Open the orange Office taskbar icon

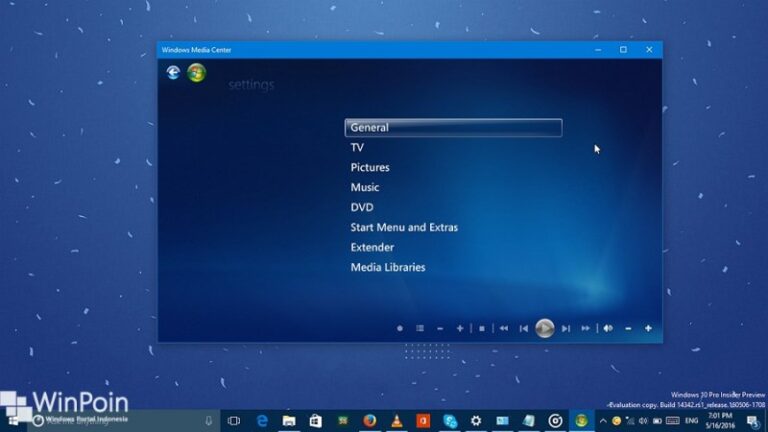click(423, 421)
